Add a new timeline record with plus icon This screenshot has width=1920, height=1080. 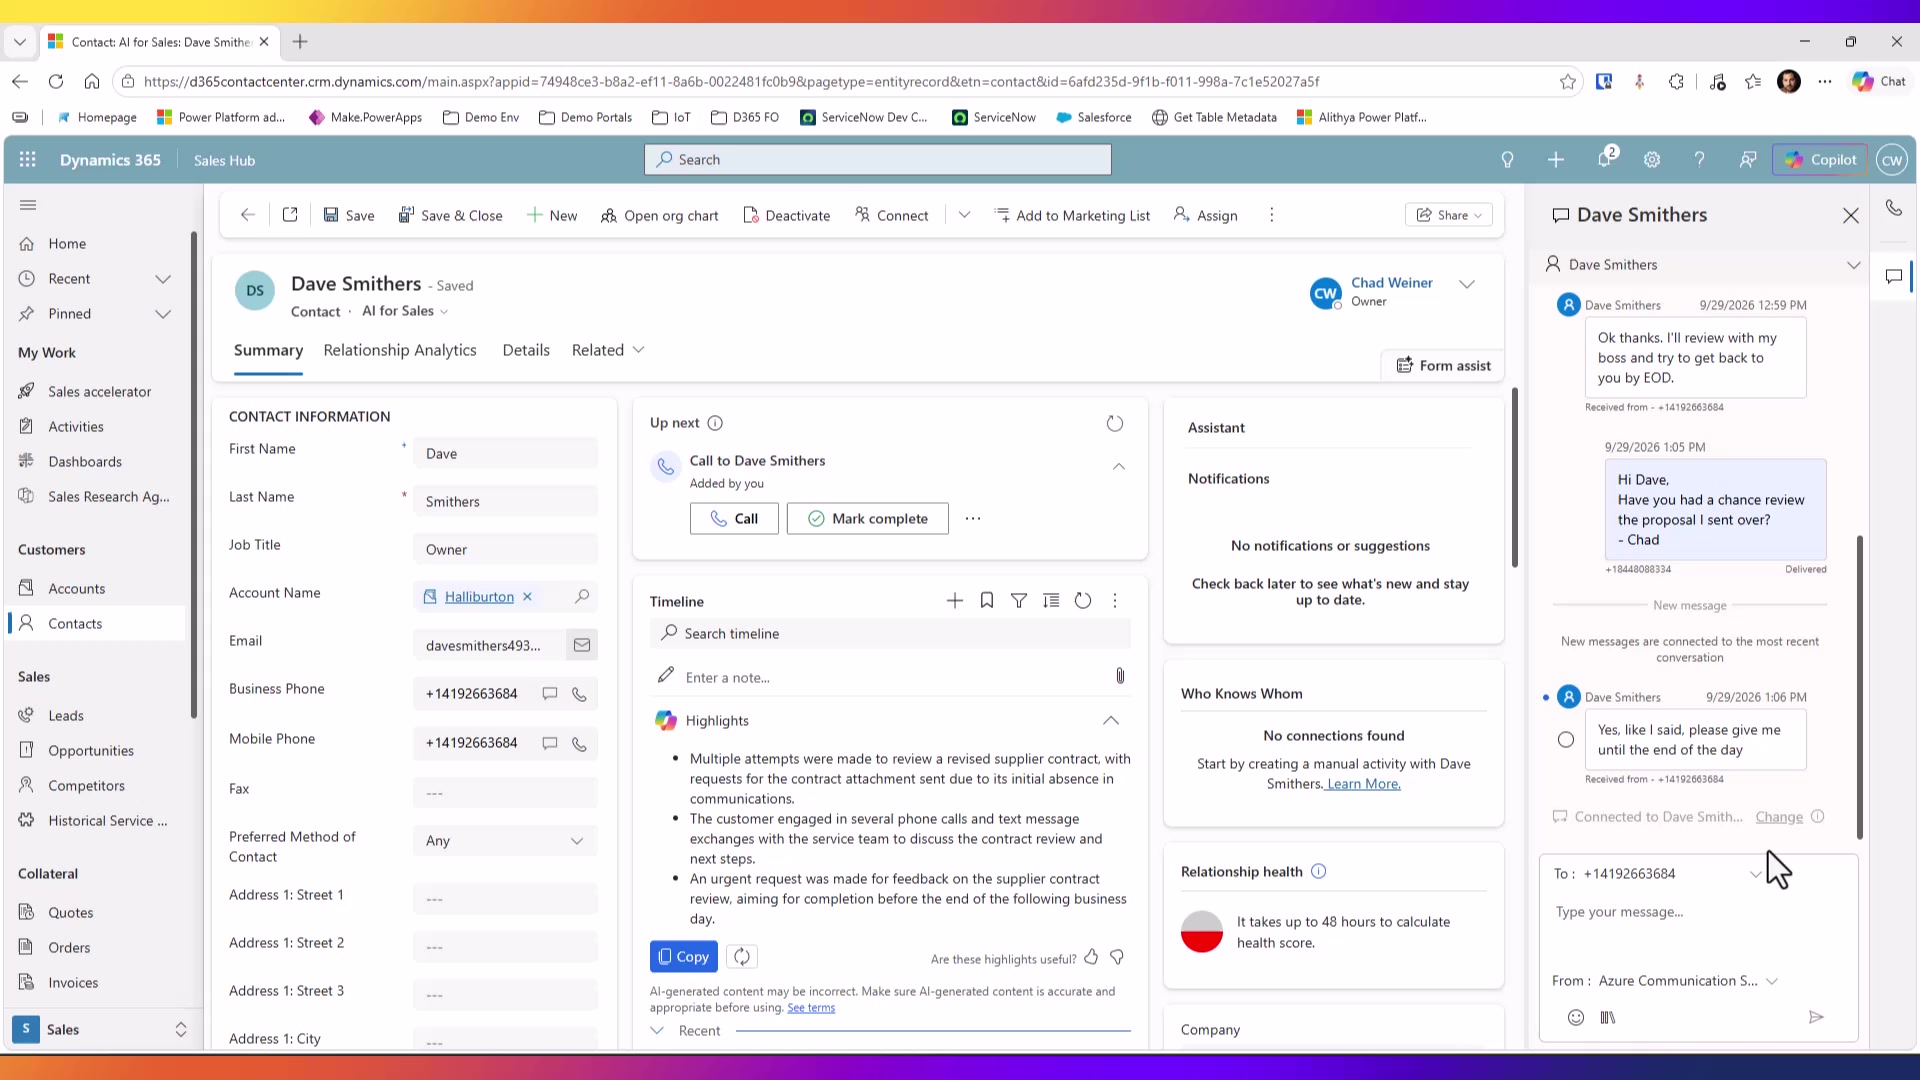pyautogui.click(x=955, y=601)
